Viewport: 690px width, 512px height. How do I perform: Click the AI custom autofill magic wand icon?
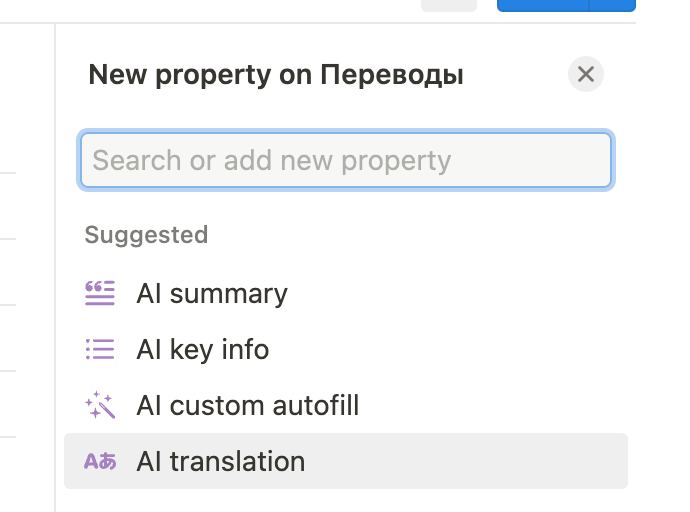(100, 405)
